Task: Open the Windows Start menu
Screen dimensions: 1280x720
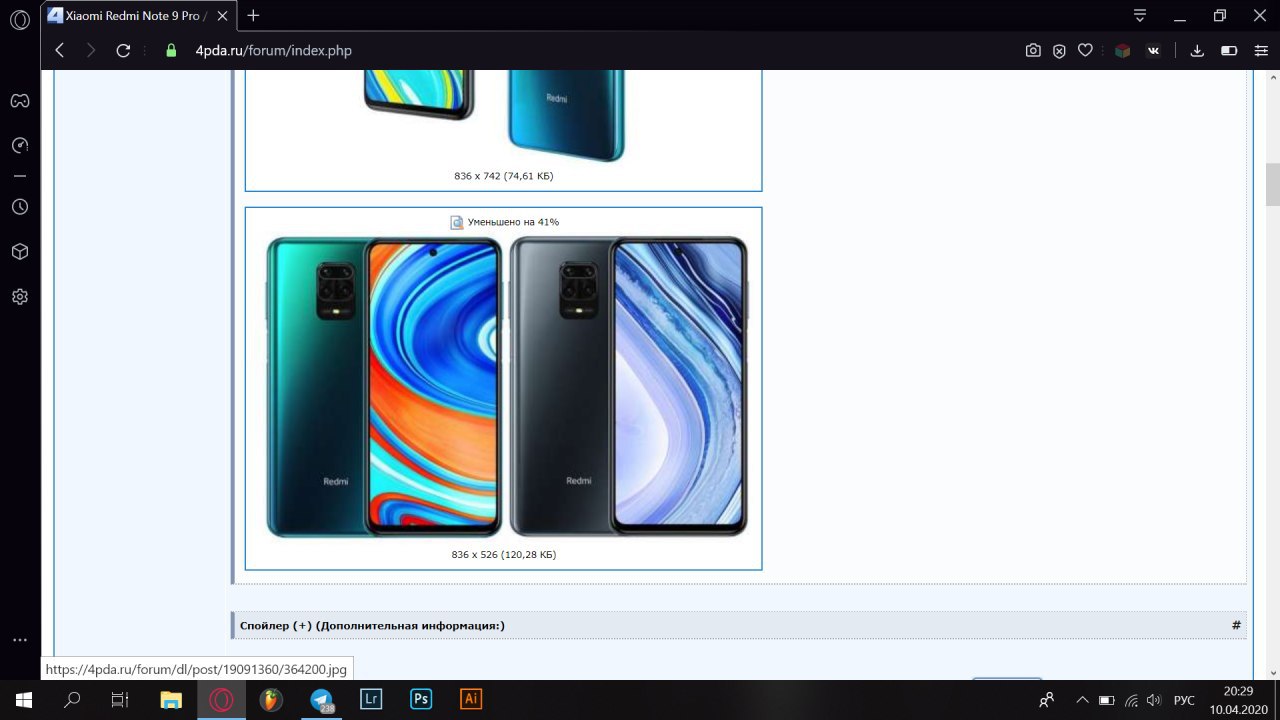Action: [x=23, y=700]
